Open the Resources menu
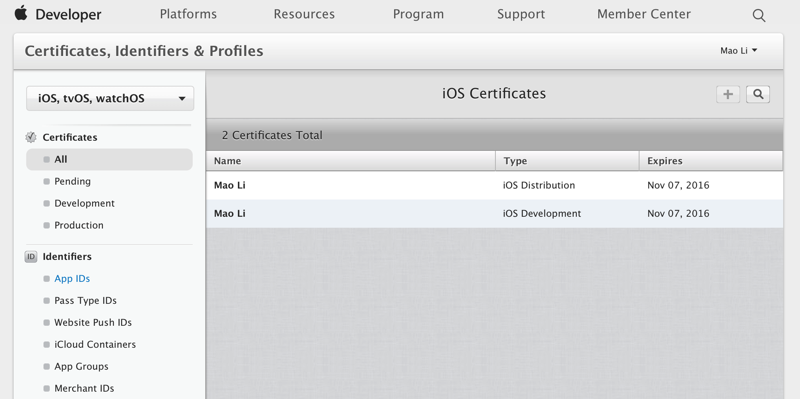 pyautogui.click(x=304, y=14)
